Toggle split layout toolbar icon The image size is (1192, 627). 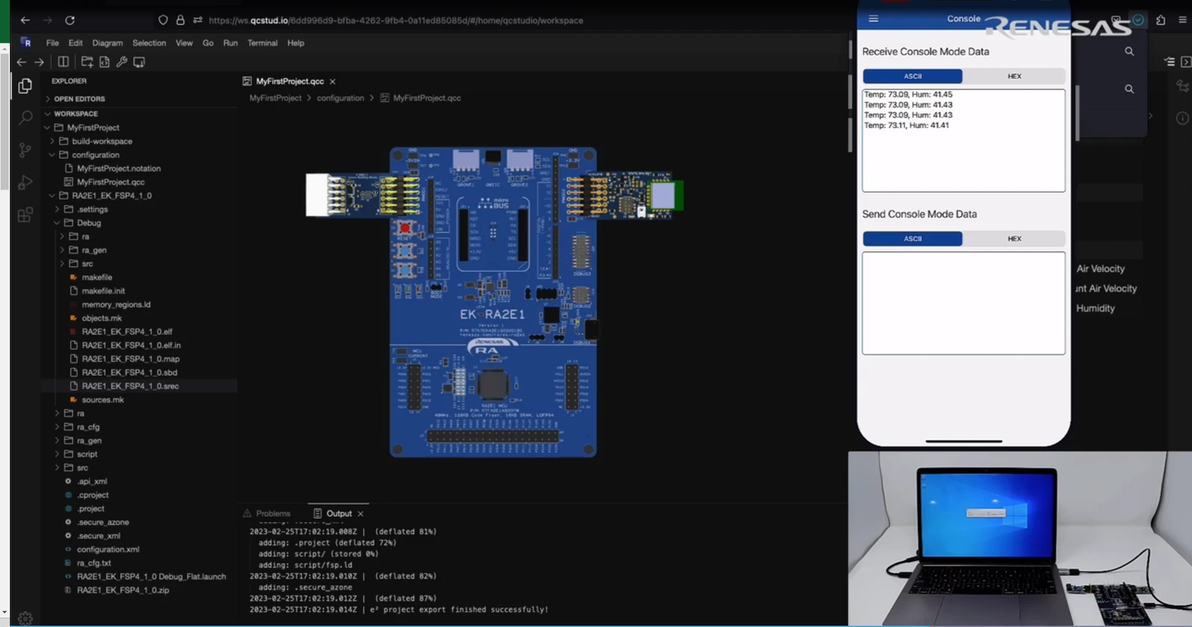coord(63,62)
